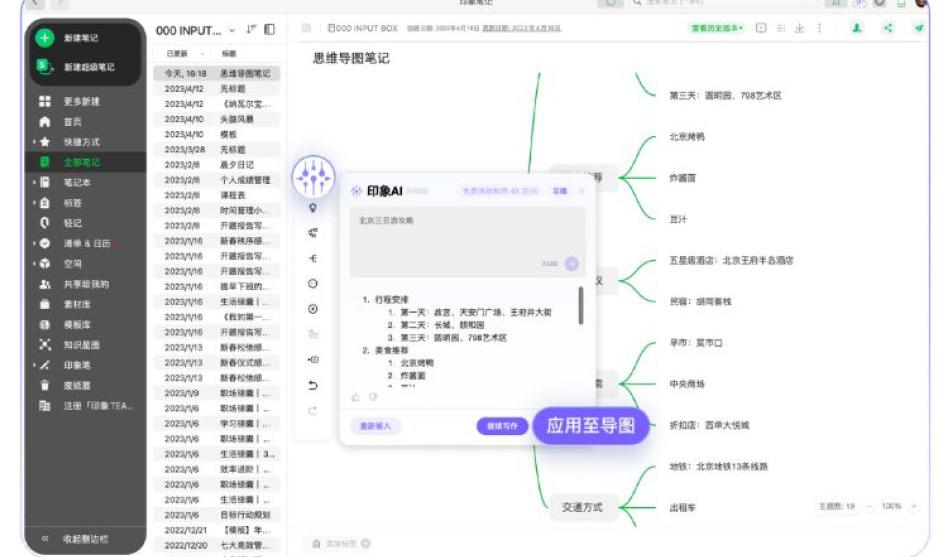This screenshot has height=557, width=943.
Task: Click the 重新输入 button
Action: pos(376,426)
